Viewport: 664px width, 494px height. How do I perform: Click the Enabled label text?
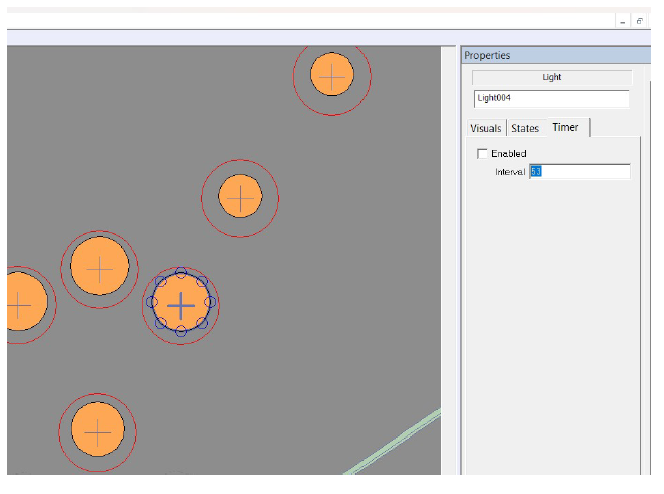point(509,154)
